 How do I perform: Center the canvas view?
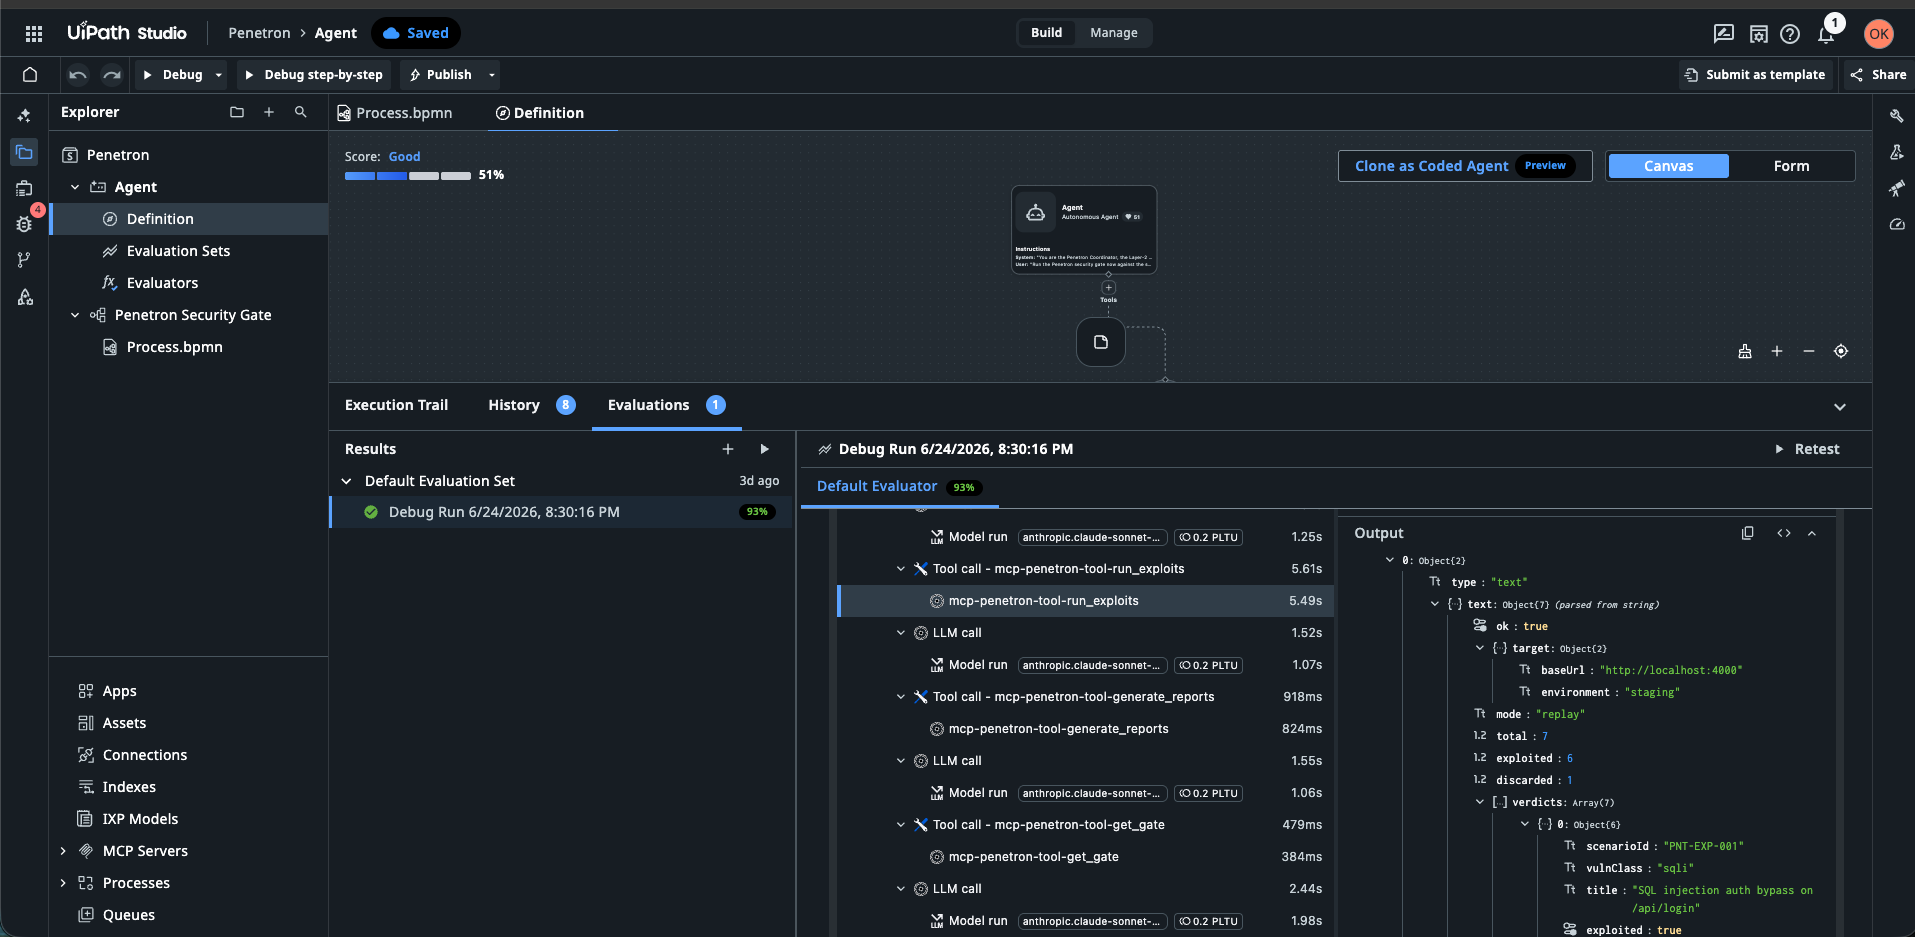pos(1841,351)
